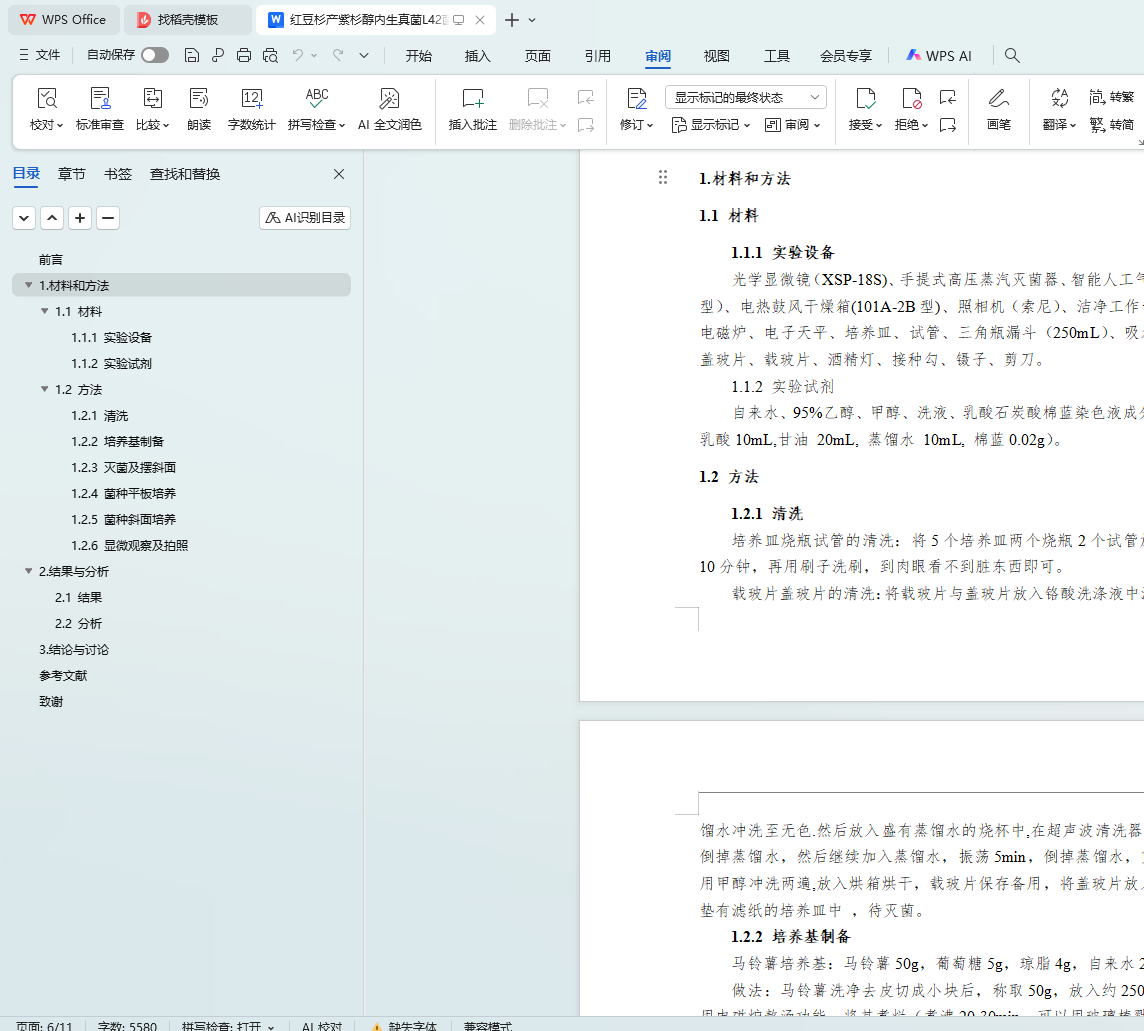Screen dimensions: 1144x1031
Task: Close the navigation pane with X
Action: click(x=339, y=174)
